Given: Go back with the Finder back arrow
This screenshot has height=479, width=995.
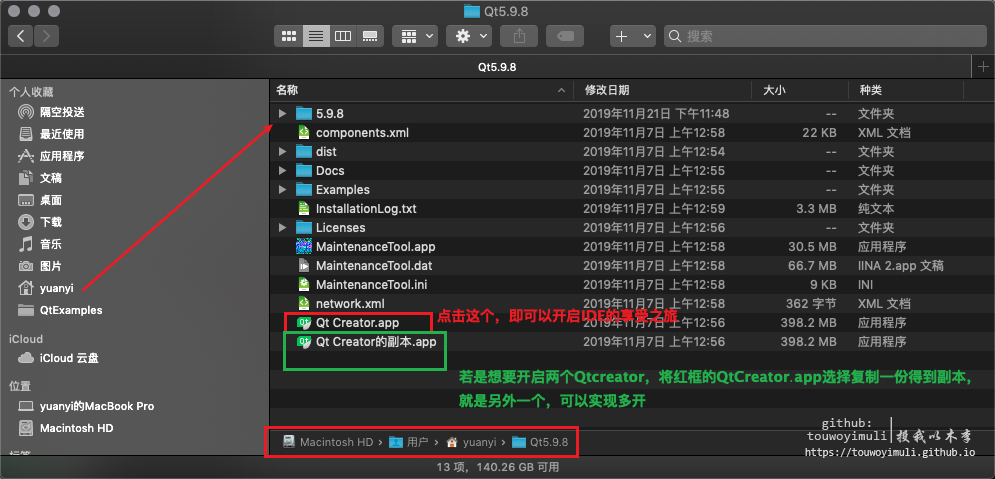Looking at the screenshot, I should pos(20,36).
